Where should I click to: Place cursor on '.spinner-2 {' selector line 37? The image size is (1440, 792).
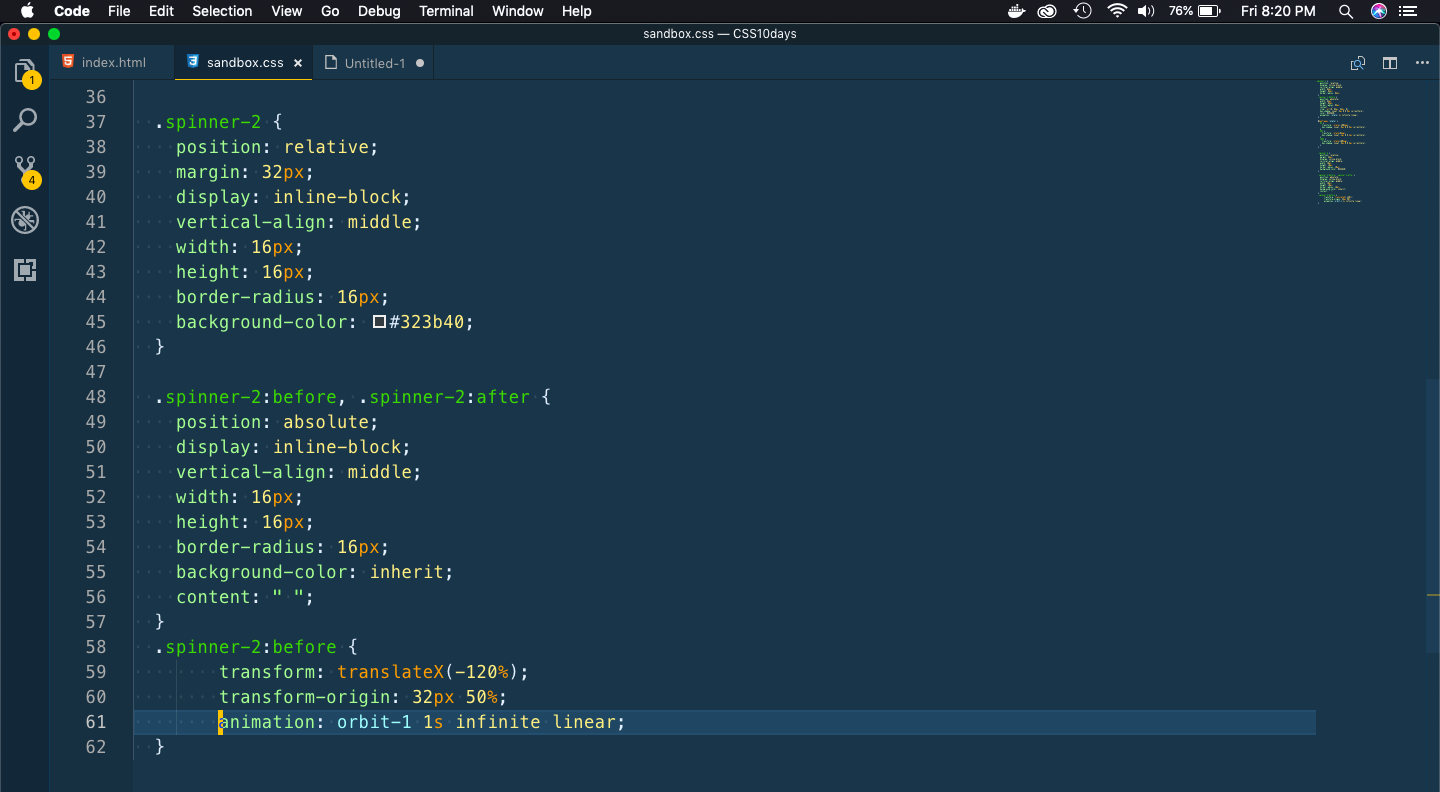click(219, 122)
